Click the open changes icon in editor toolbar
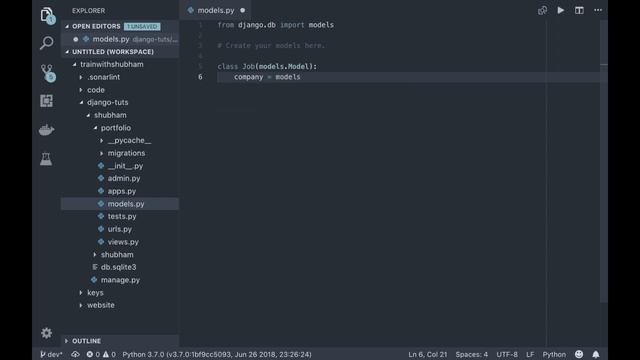 click(x=542, y=10)
